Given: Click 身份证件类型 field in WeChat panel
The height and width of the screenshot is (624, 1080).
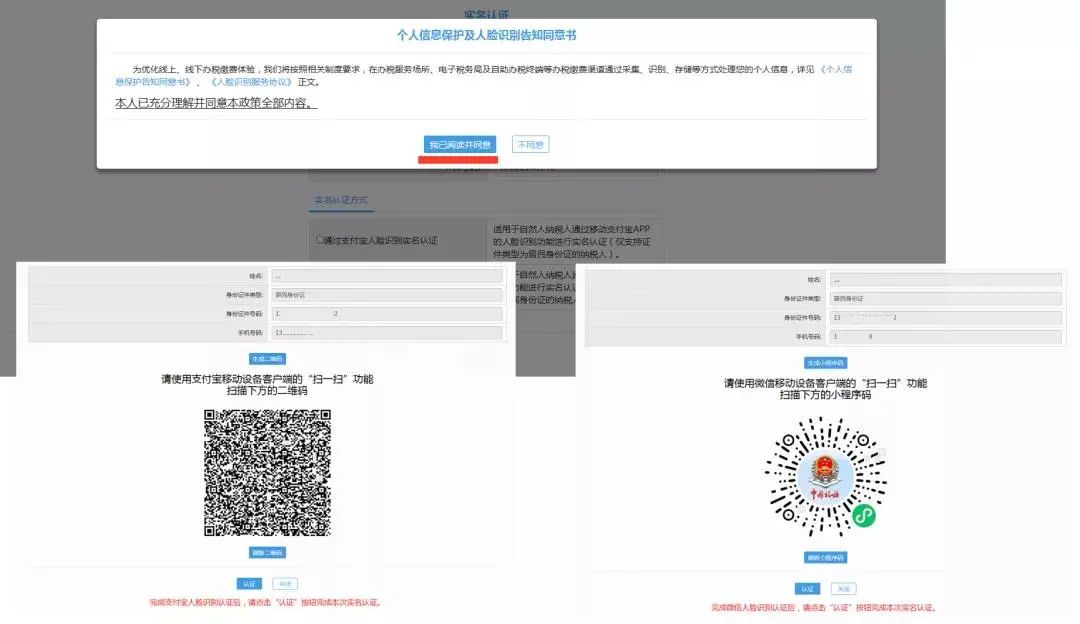Looking at the screenshot, I should [x=945, y=299].
